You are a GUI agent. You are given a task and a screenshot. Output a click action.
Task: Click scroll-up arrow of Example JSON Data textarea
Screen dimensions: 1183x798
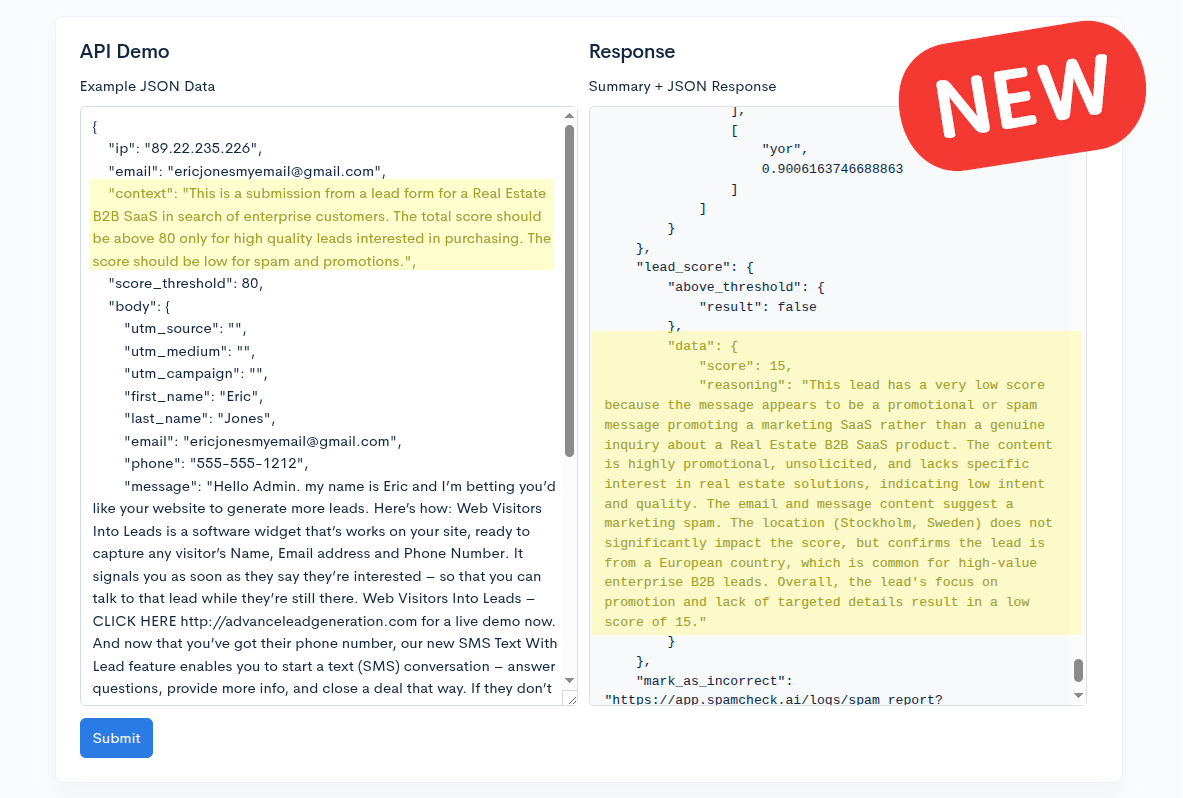pos(569,116)
